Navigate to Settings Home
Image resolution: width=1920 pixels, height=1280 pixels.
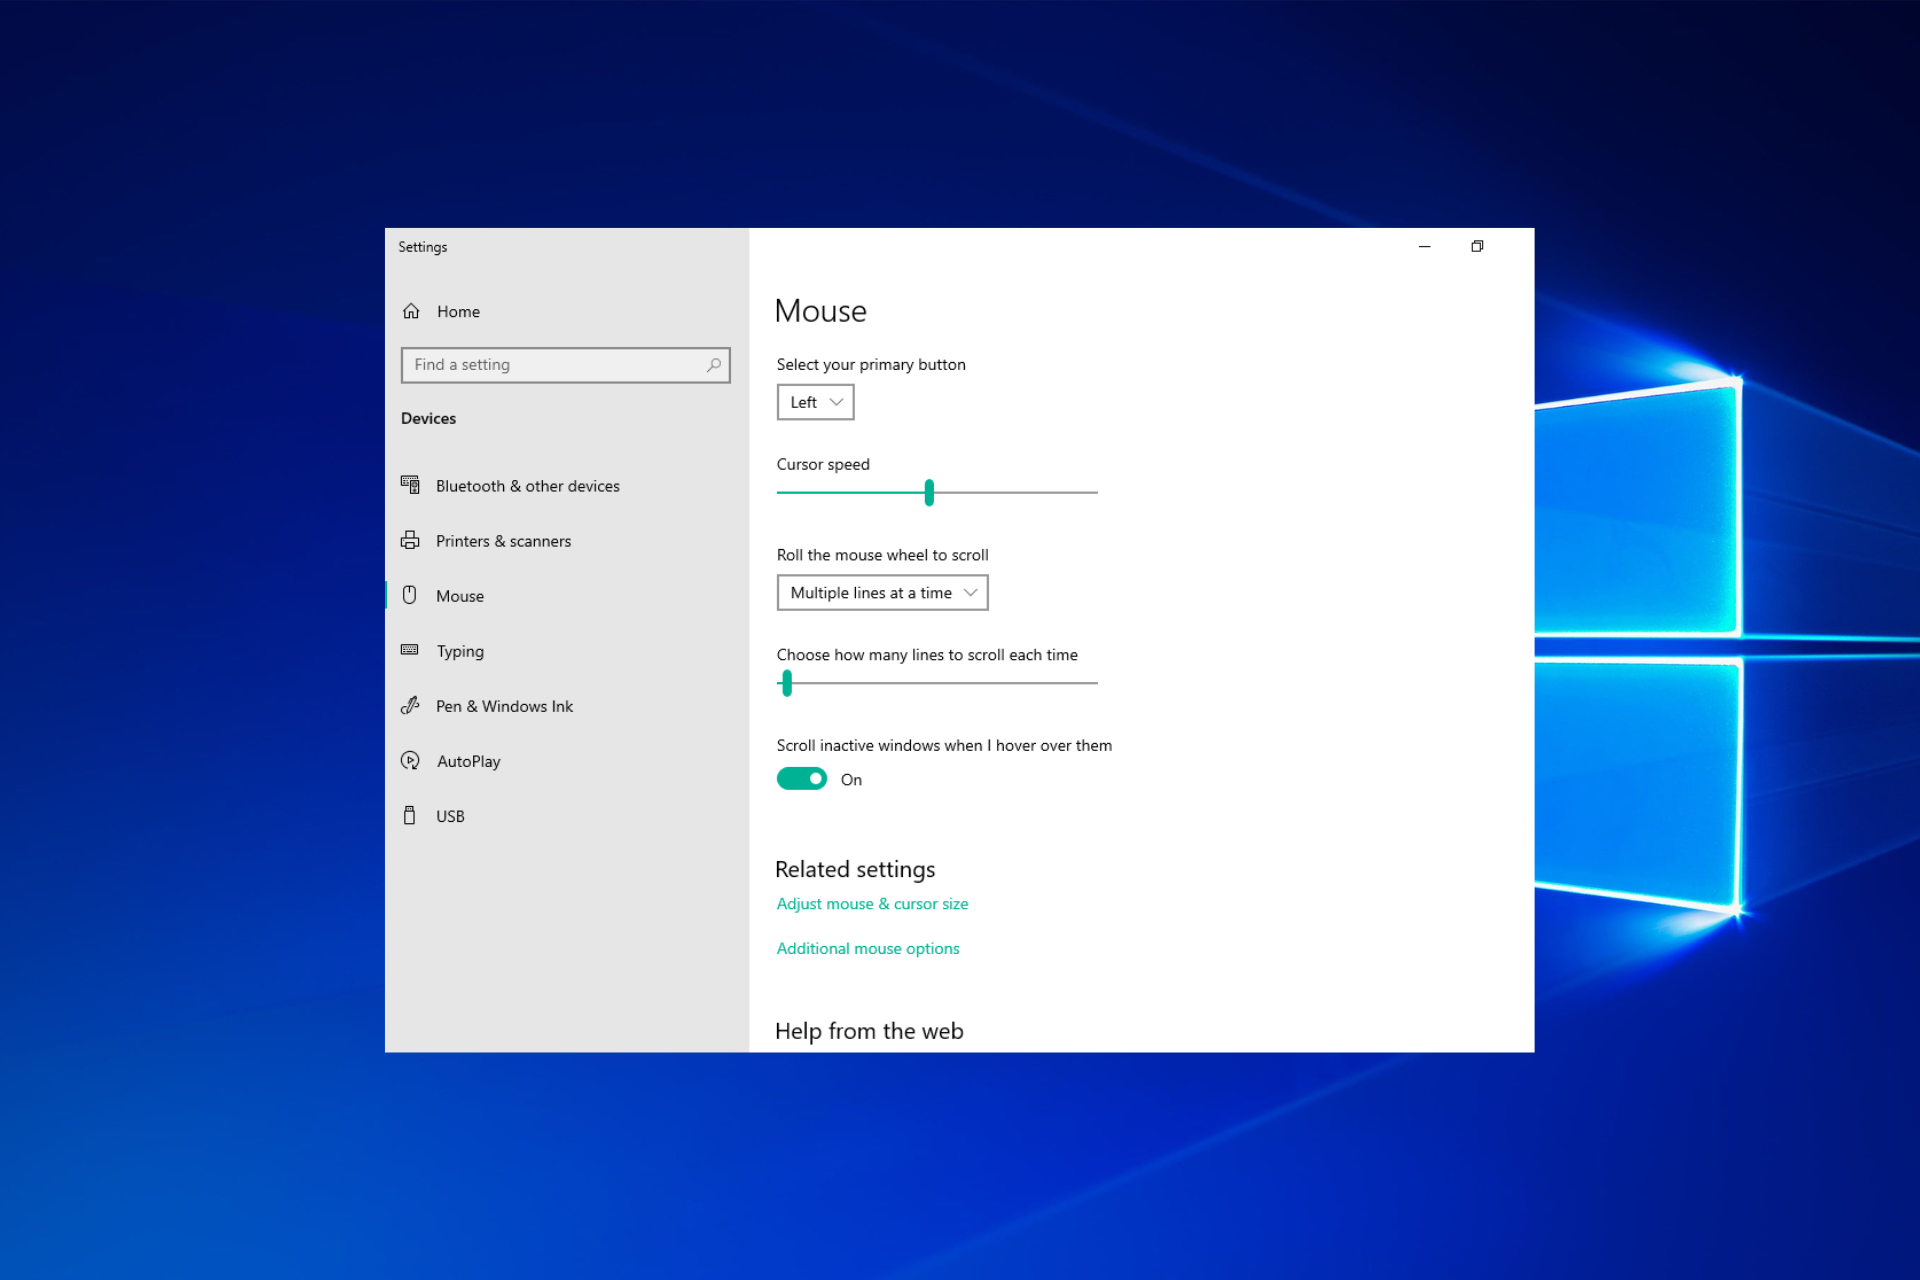(x=459, y=310)
